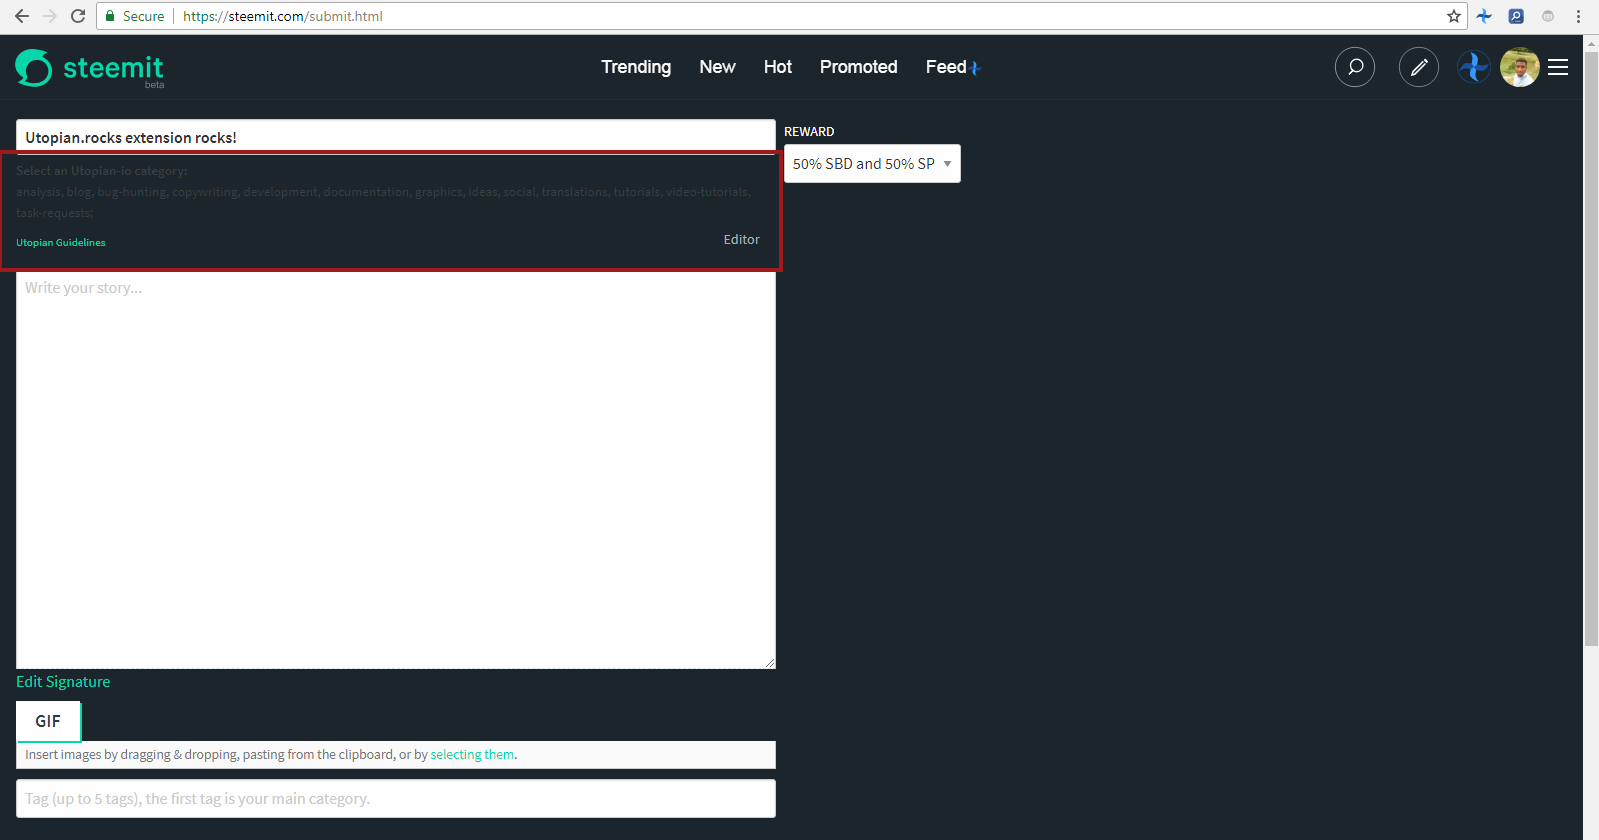Open the hamburger menu icon
1599x840 pixels.
[1558, 67]
